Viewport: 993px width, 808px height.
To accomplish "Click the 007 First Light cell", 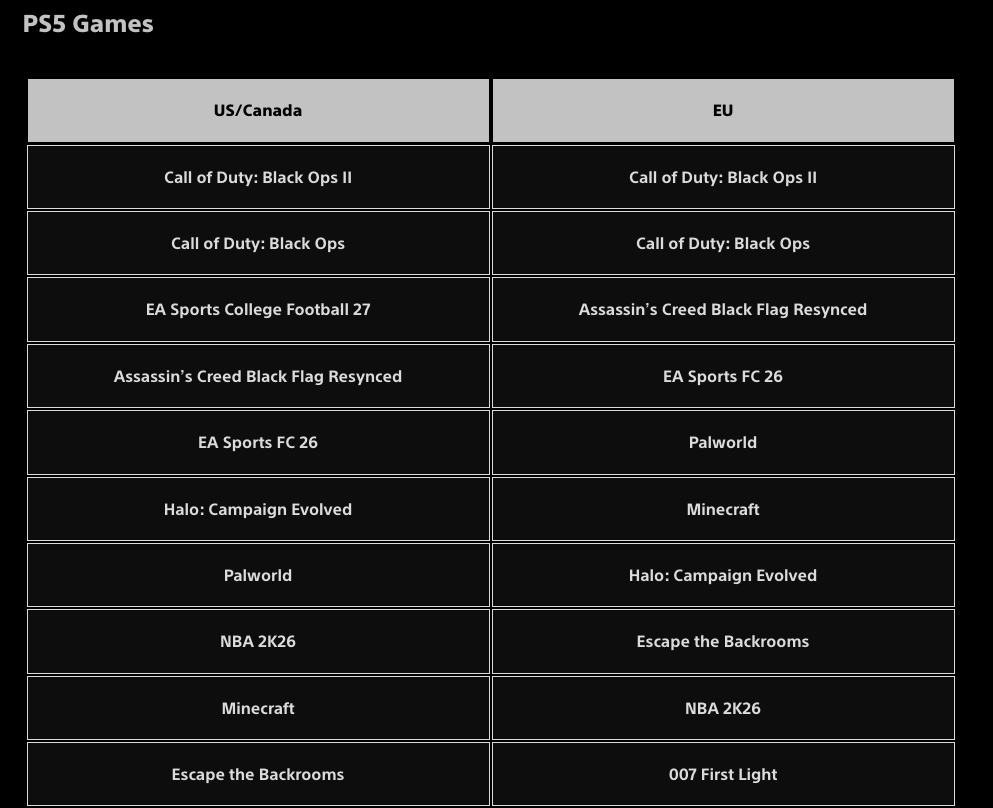I will tap(723, 774).
